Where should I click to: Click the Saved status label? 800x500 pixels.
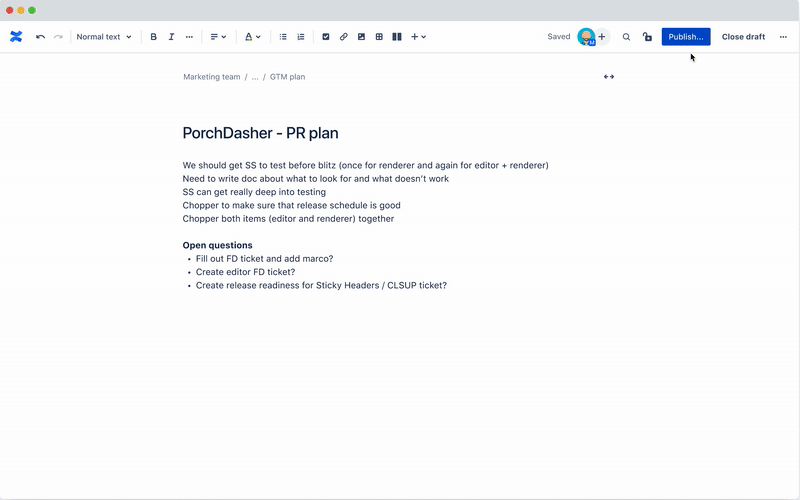point(559,37)
